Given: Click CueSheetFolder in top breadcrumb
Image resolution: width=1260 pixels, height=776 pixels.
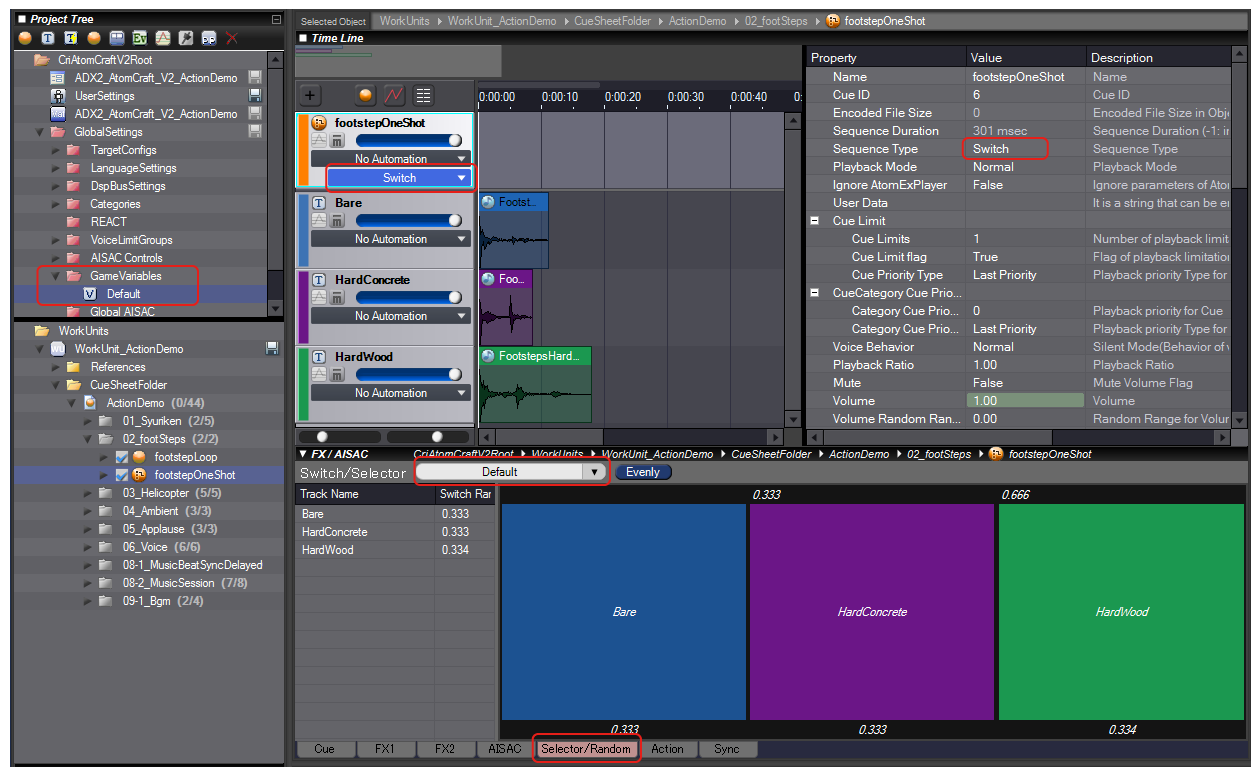Looking at the screenshot, I should (614, 21).
